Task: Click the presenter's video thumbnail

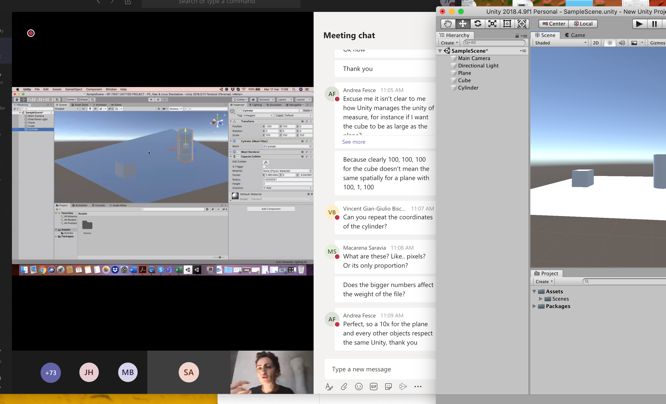Action: pos(272,372)
